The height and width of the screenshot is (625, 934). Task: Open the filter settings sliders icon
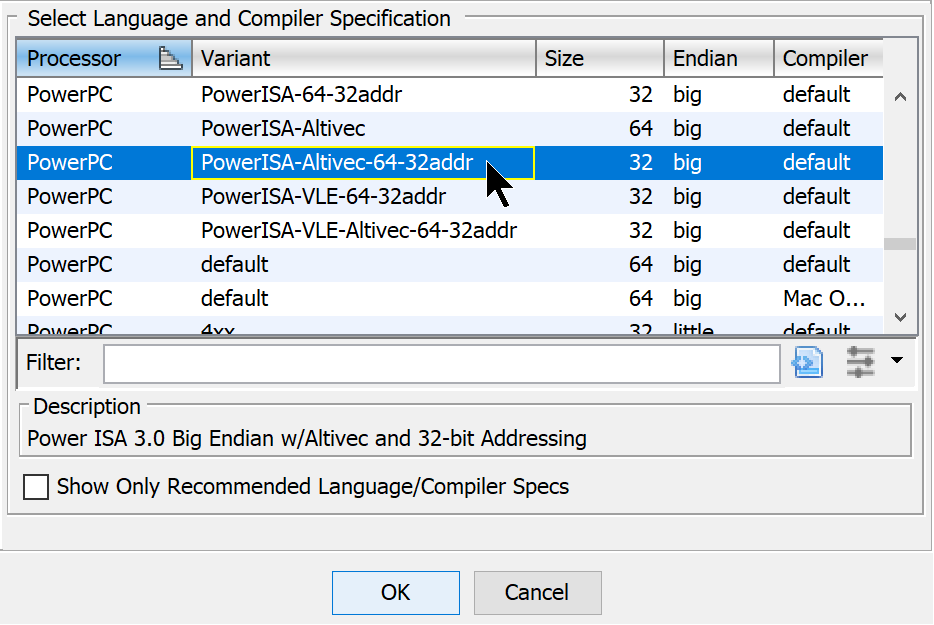coord(860,362)
